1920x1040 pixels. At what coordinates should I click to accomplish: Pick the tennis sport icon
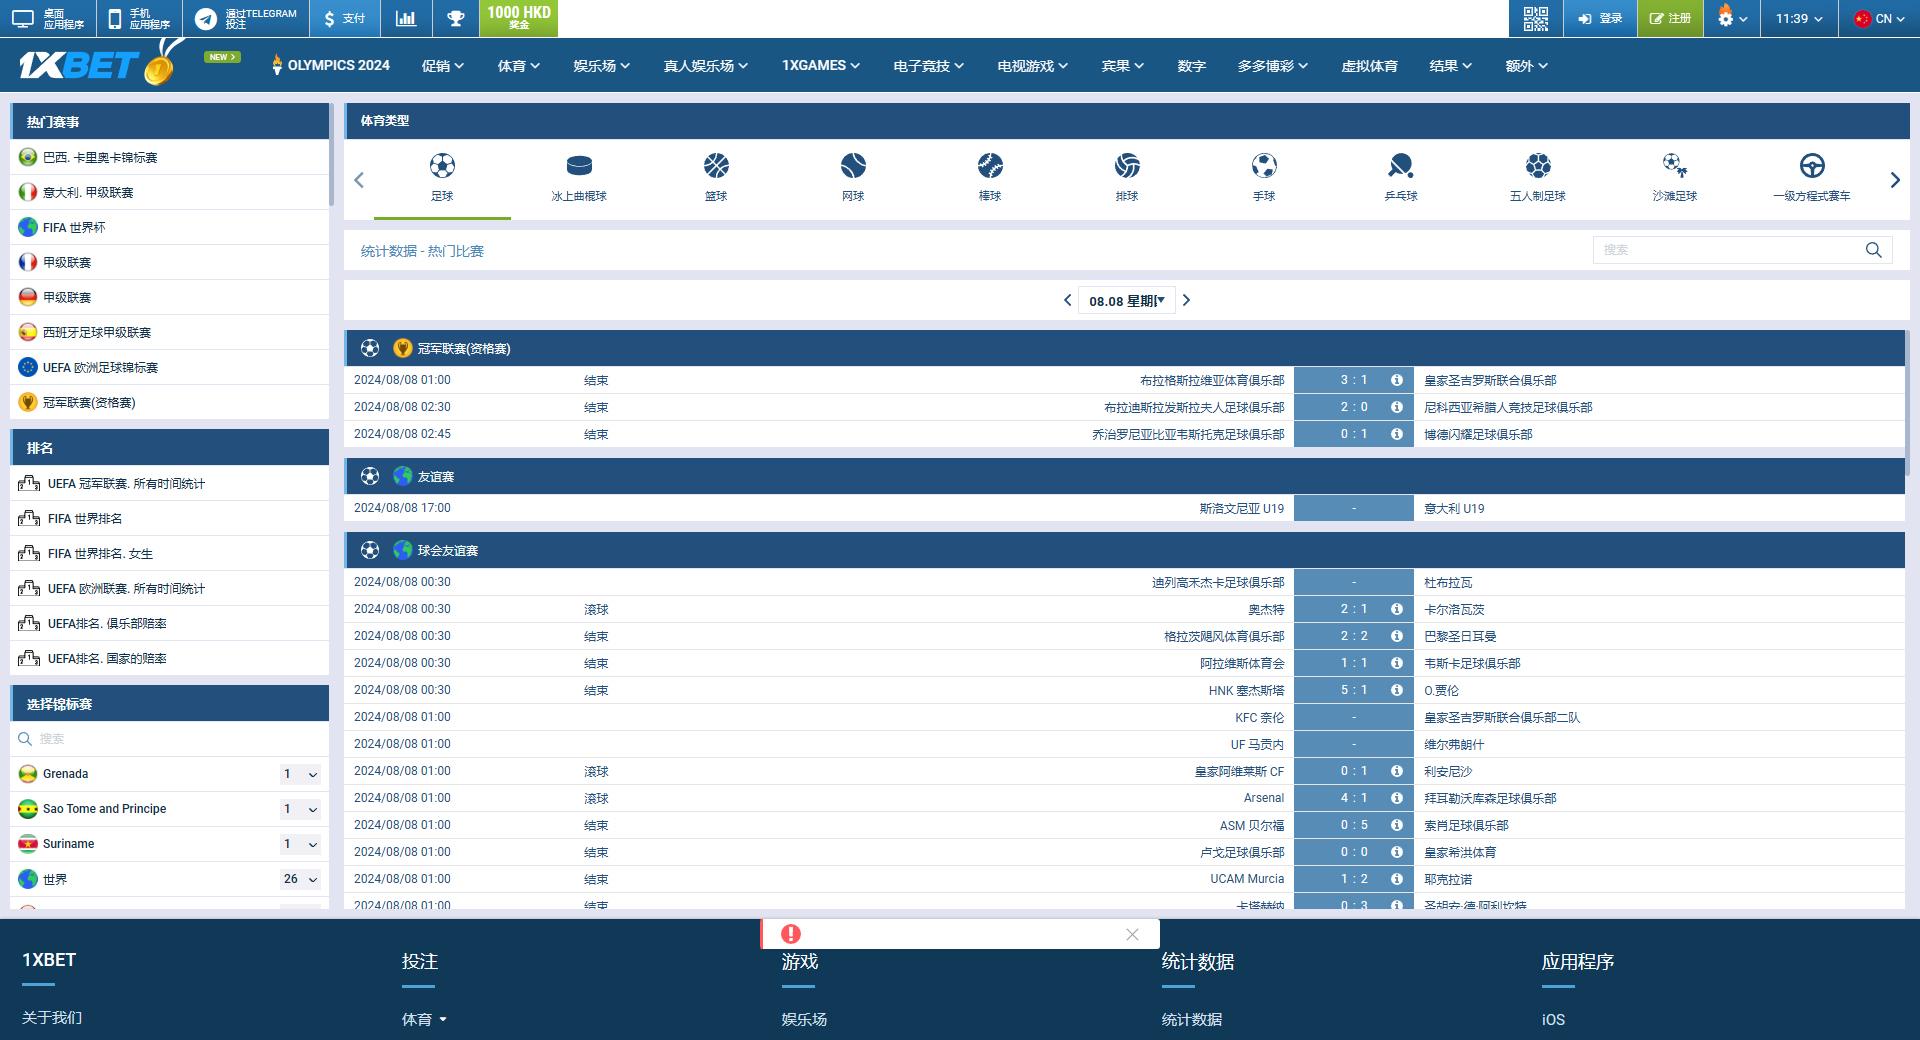[853, 166]
